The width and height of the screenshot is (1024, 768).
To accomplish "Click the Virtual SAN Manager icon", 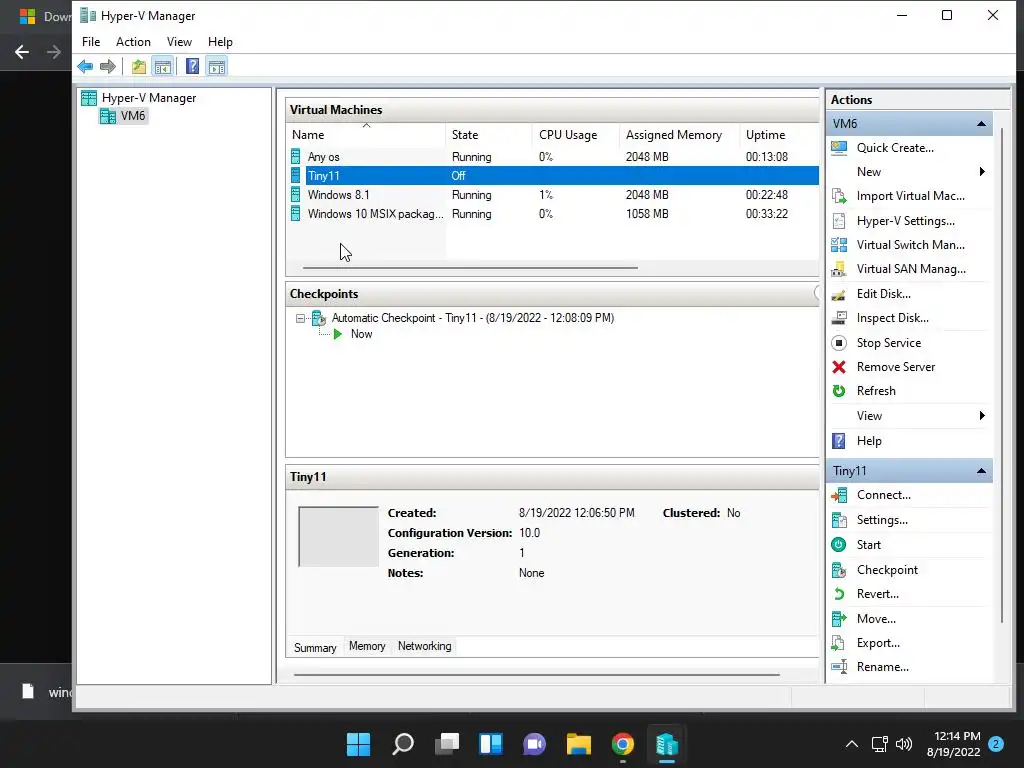I will (839, 269).
